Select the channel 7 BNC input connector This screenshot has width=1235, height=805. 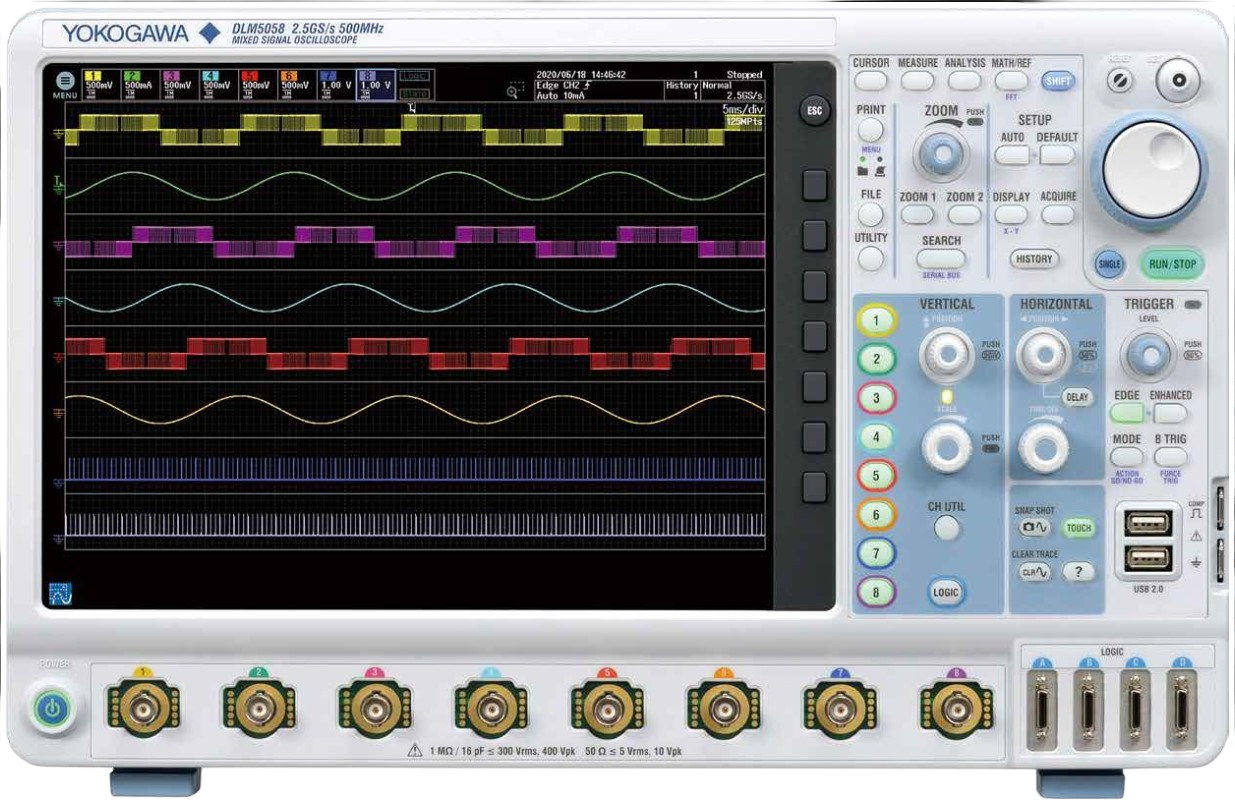[839, 710]
